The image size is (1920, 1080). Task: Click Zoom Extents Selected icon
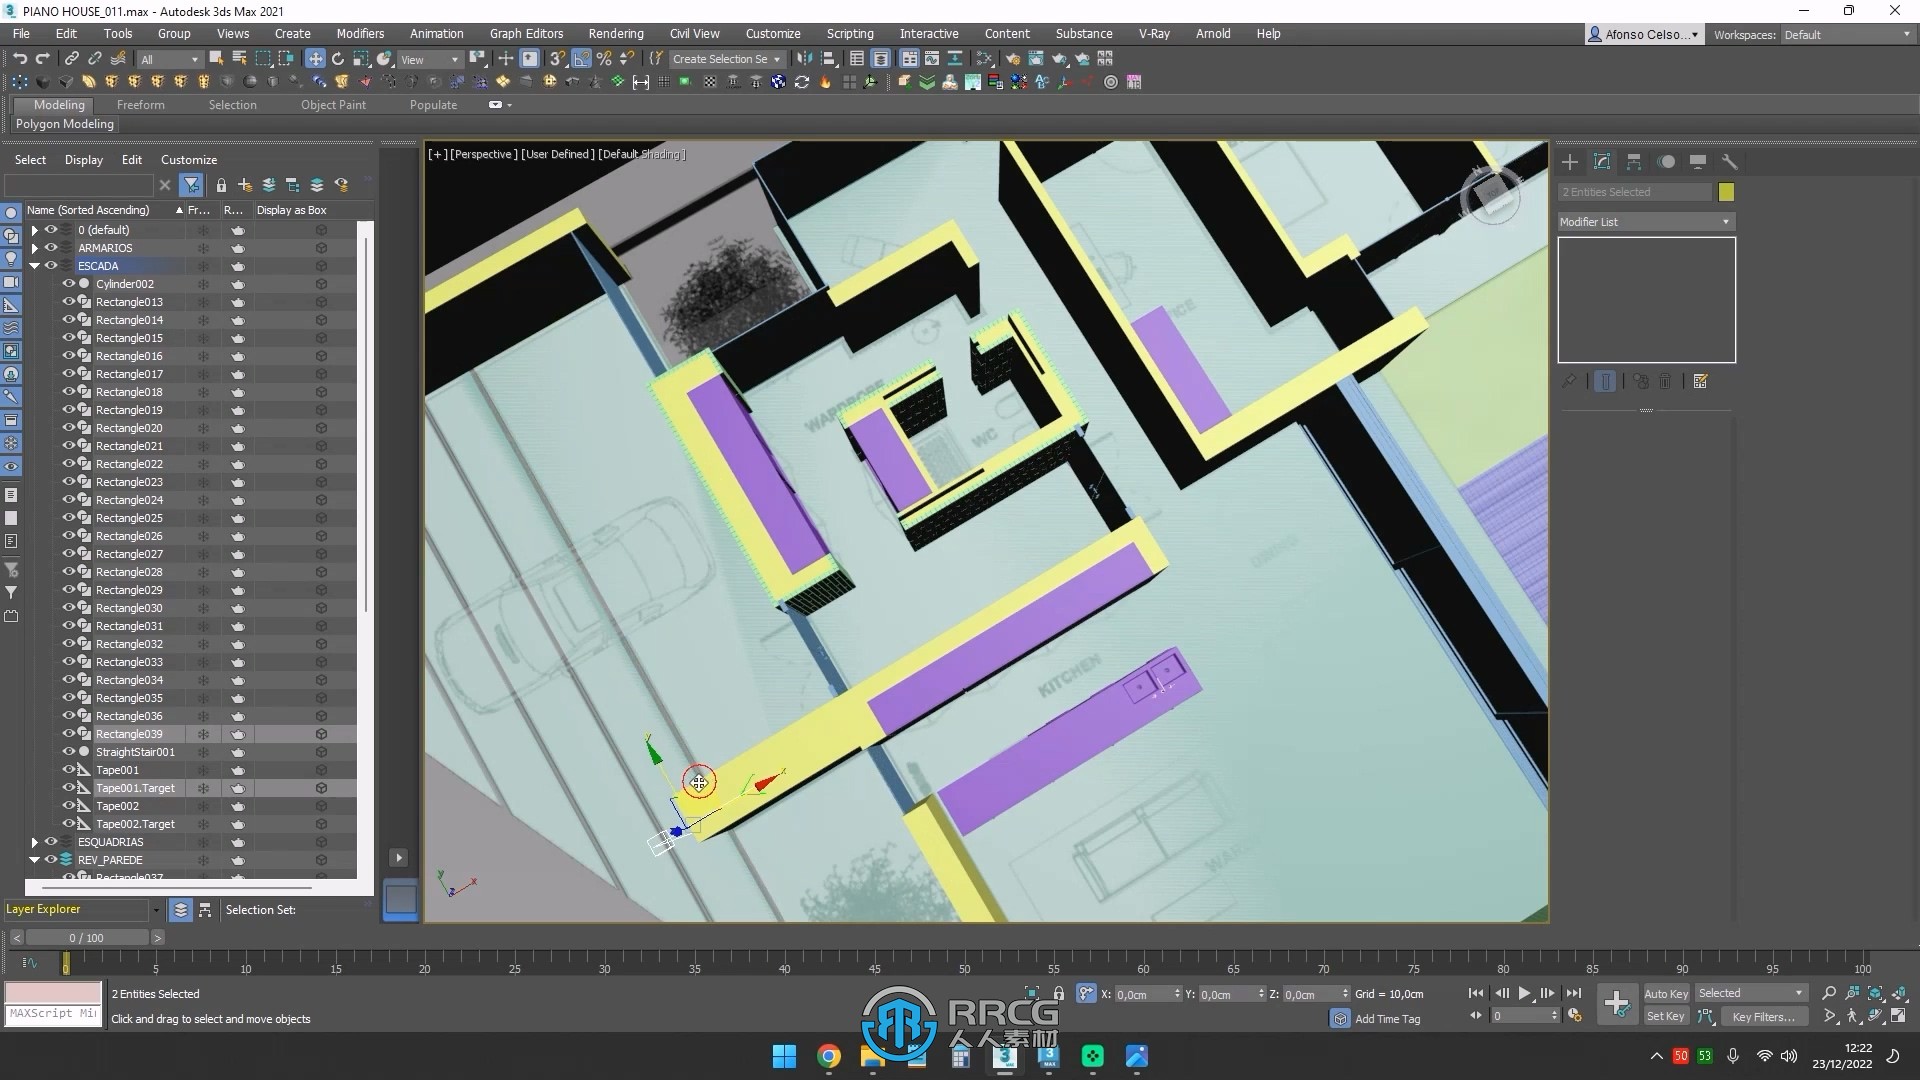(x=1875, y=993)
